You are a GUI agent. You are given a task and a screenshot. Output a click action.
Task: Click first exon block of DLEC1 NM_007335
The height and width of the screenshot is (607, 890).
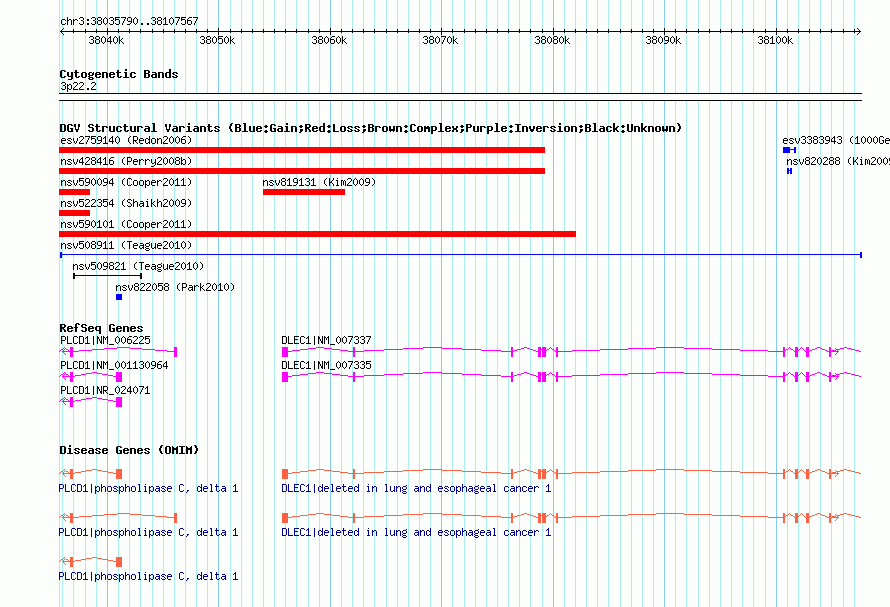click(x=285, y=377)
